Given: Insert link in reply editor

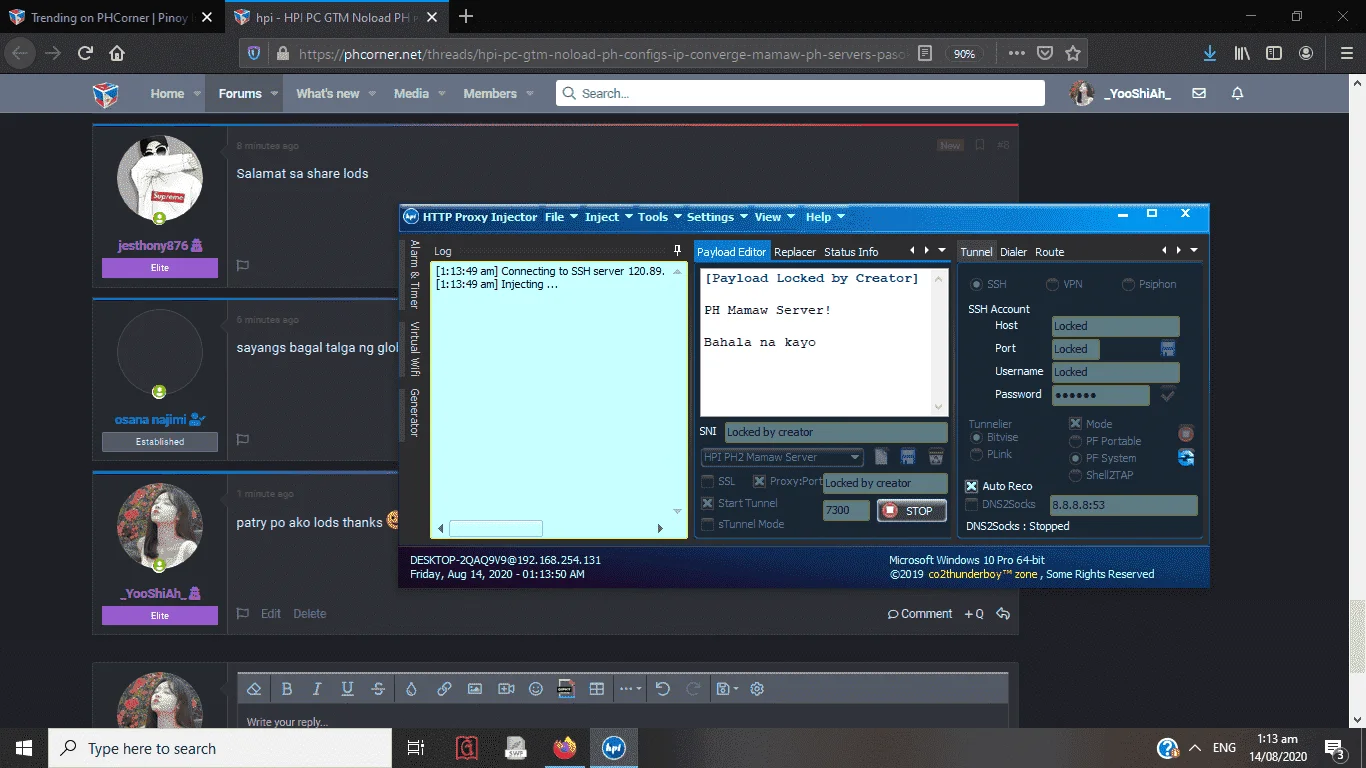Looking at the screenshot, I should pos(444,688).
